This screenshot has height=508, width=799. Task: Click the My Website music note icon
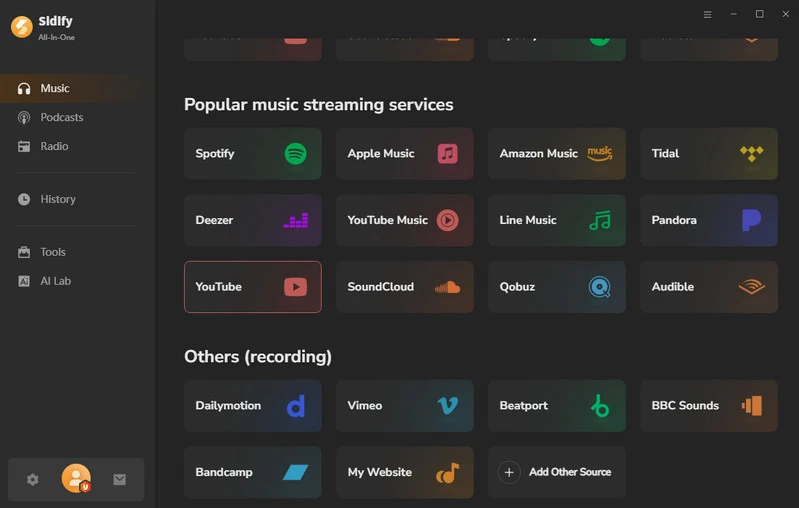(x=447, y=473)
